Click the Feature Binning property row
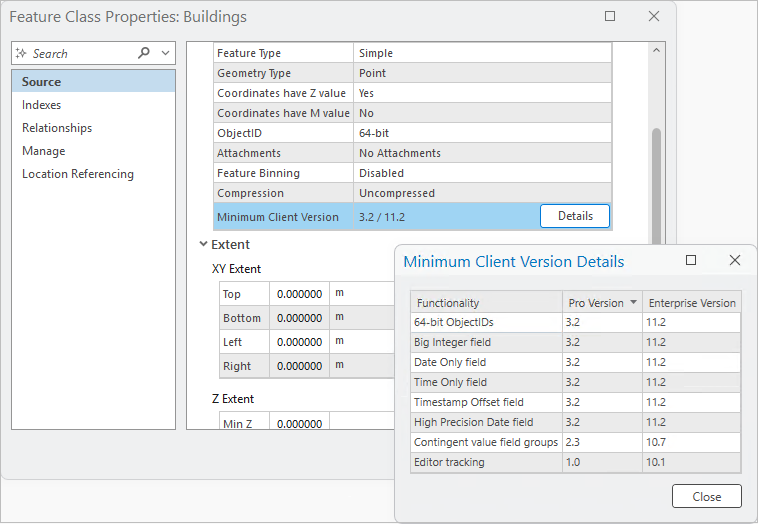The image size is (758, 524). click(412, 173)
